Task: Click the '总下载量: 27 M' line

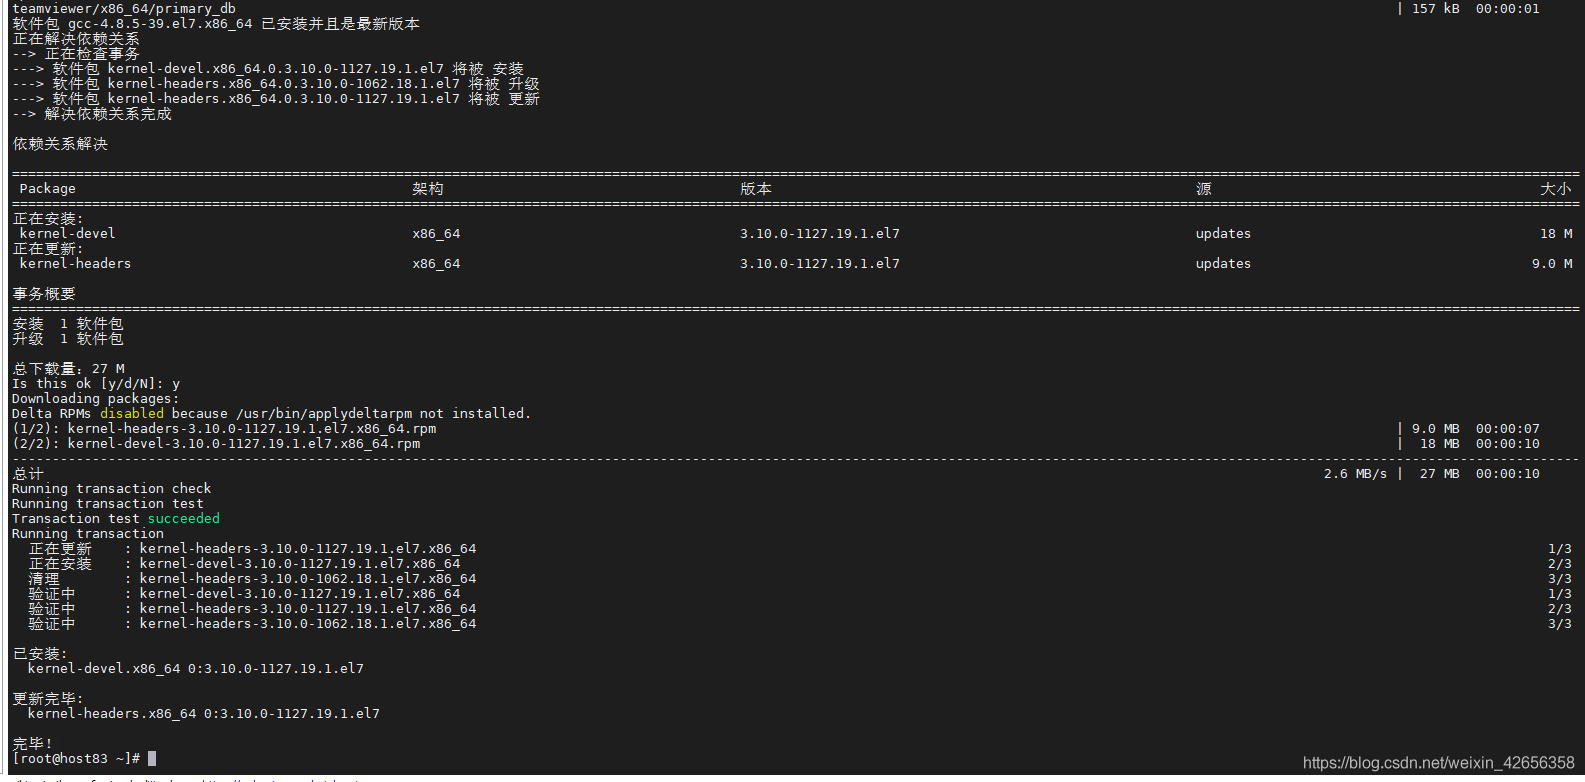Action: [x=68, y=369]
